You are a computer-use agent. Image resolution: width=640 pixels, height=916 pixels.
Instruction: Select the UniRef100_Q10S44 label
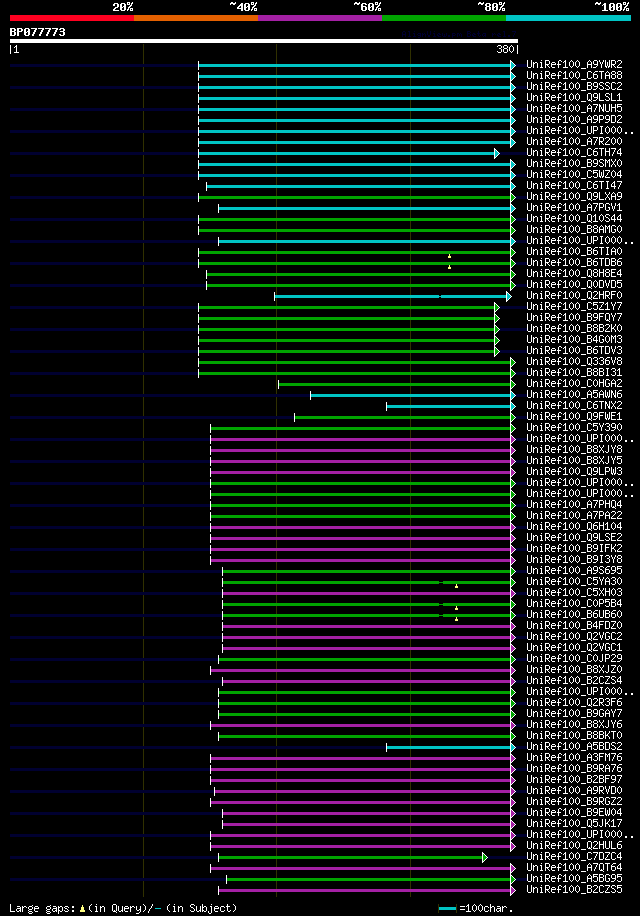tap(574, 218)
